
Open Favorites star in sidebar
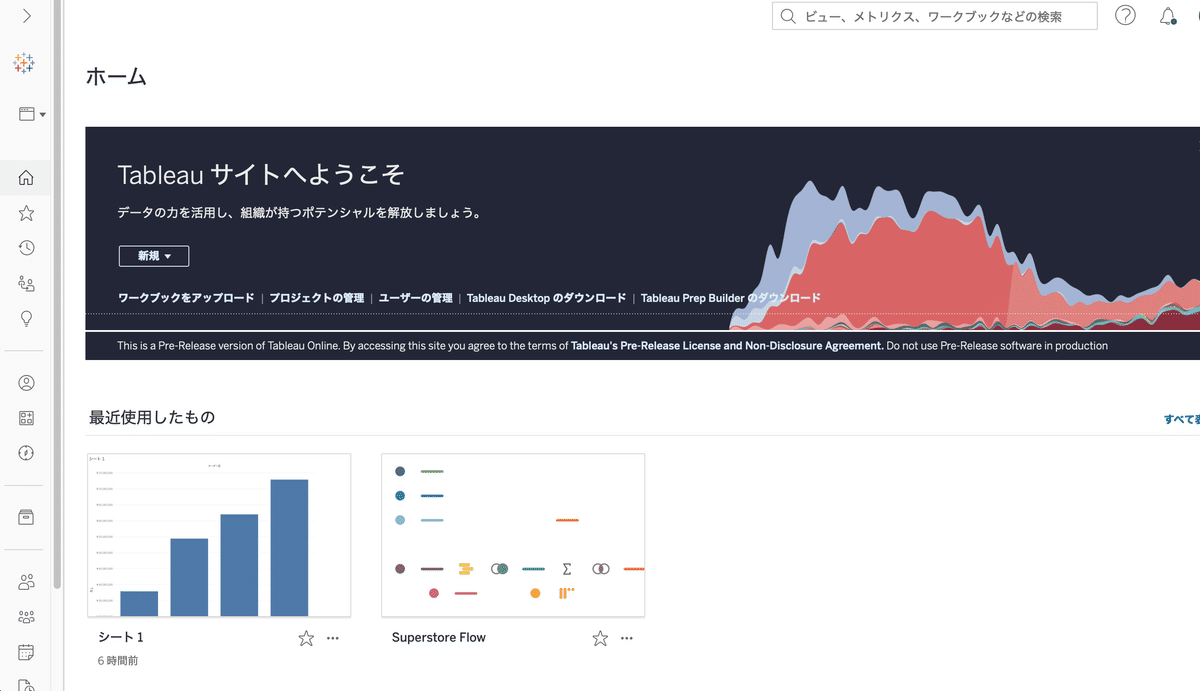[x=27, y=213]
